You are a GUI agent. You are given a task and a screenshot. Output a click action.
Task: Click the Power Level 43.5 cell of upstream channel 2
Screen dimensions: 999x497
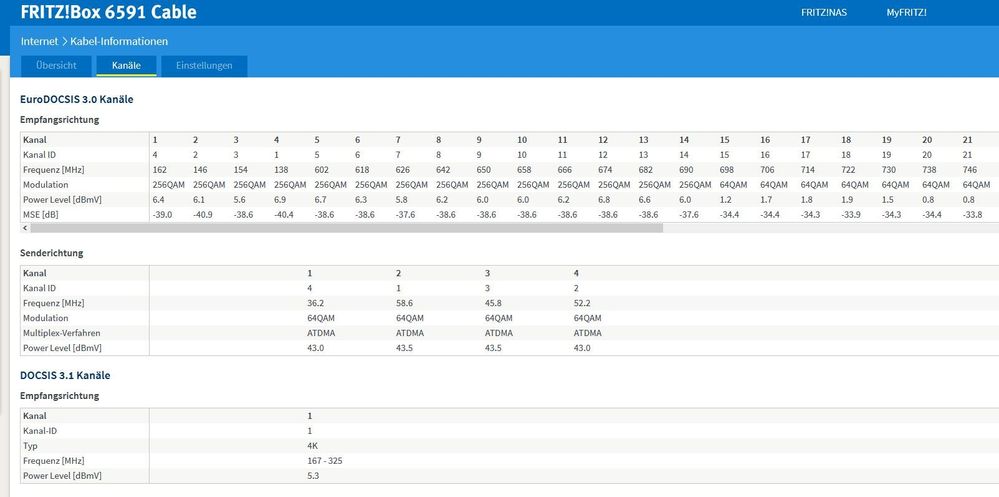[405, 348]
